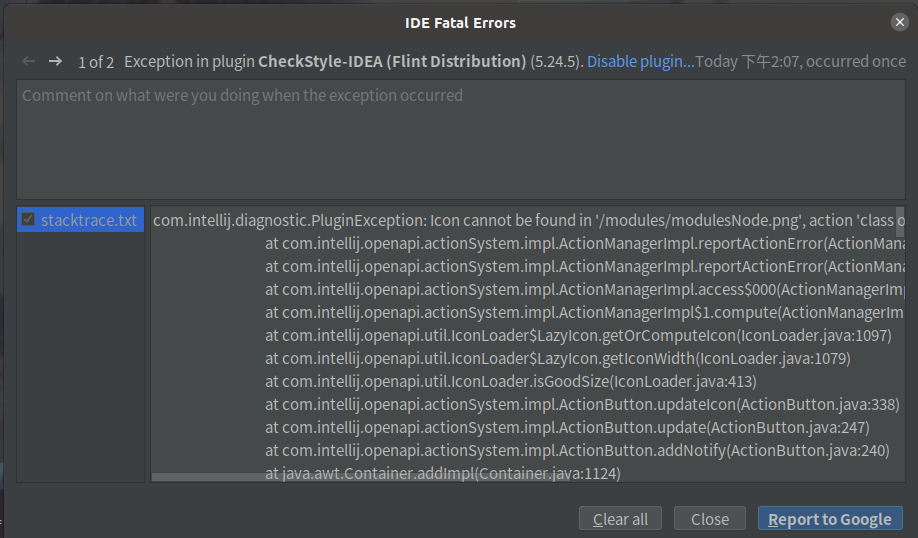This screenshot has height=538, width=918.
Task: Click the '1 of 2' error counter
Action: (x=96, y=62)
